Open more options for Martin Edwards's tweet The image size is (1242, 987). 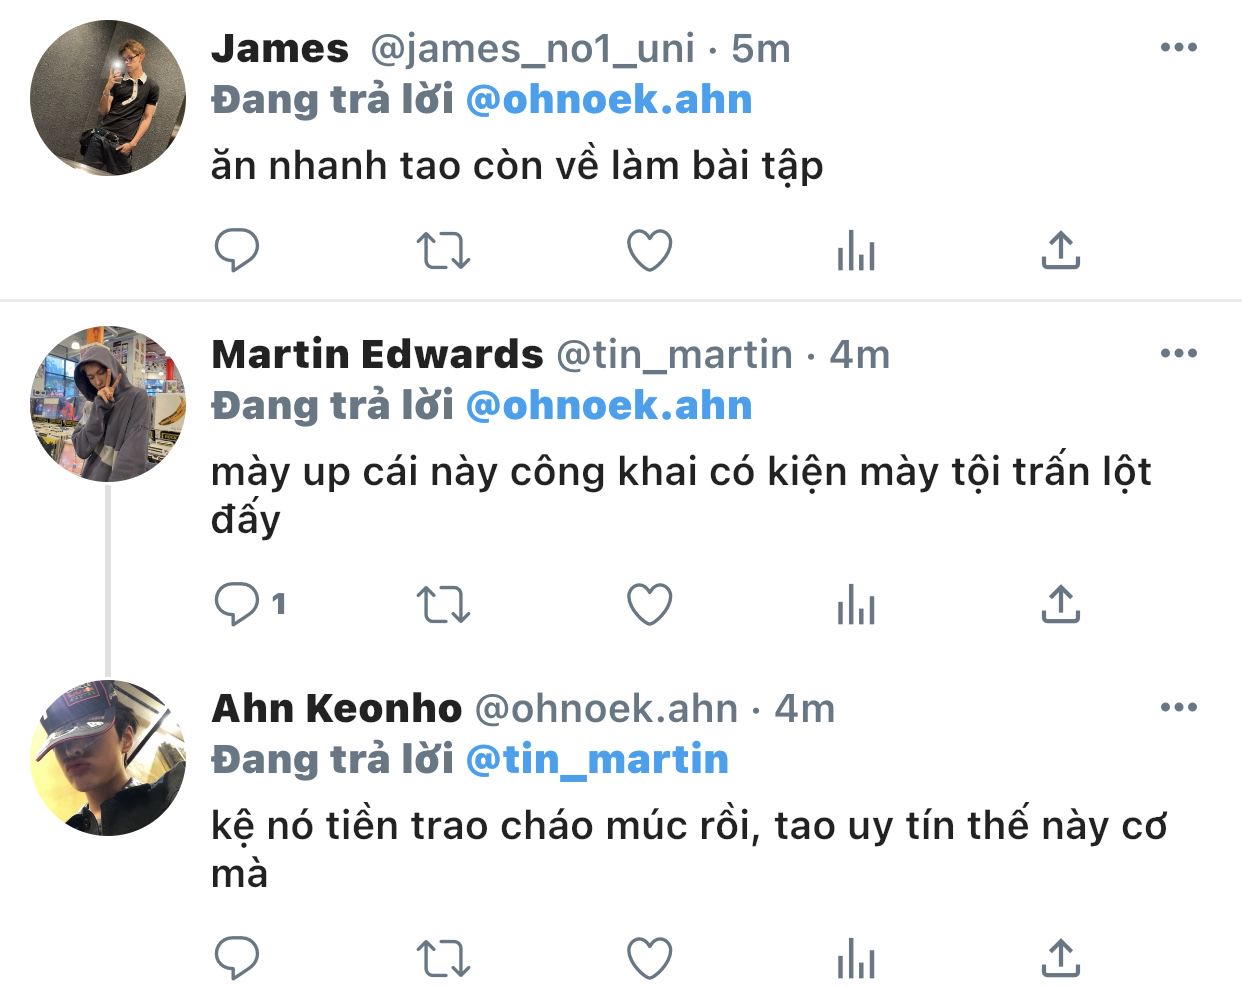click(x=1179, y=353)
